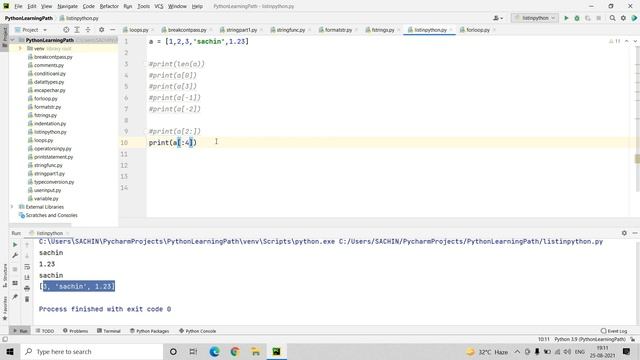The width and height of the screenshot is (640, 360).
Task: Click PyCharm icon in taskbar
Action: (x=276, y=351)
